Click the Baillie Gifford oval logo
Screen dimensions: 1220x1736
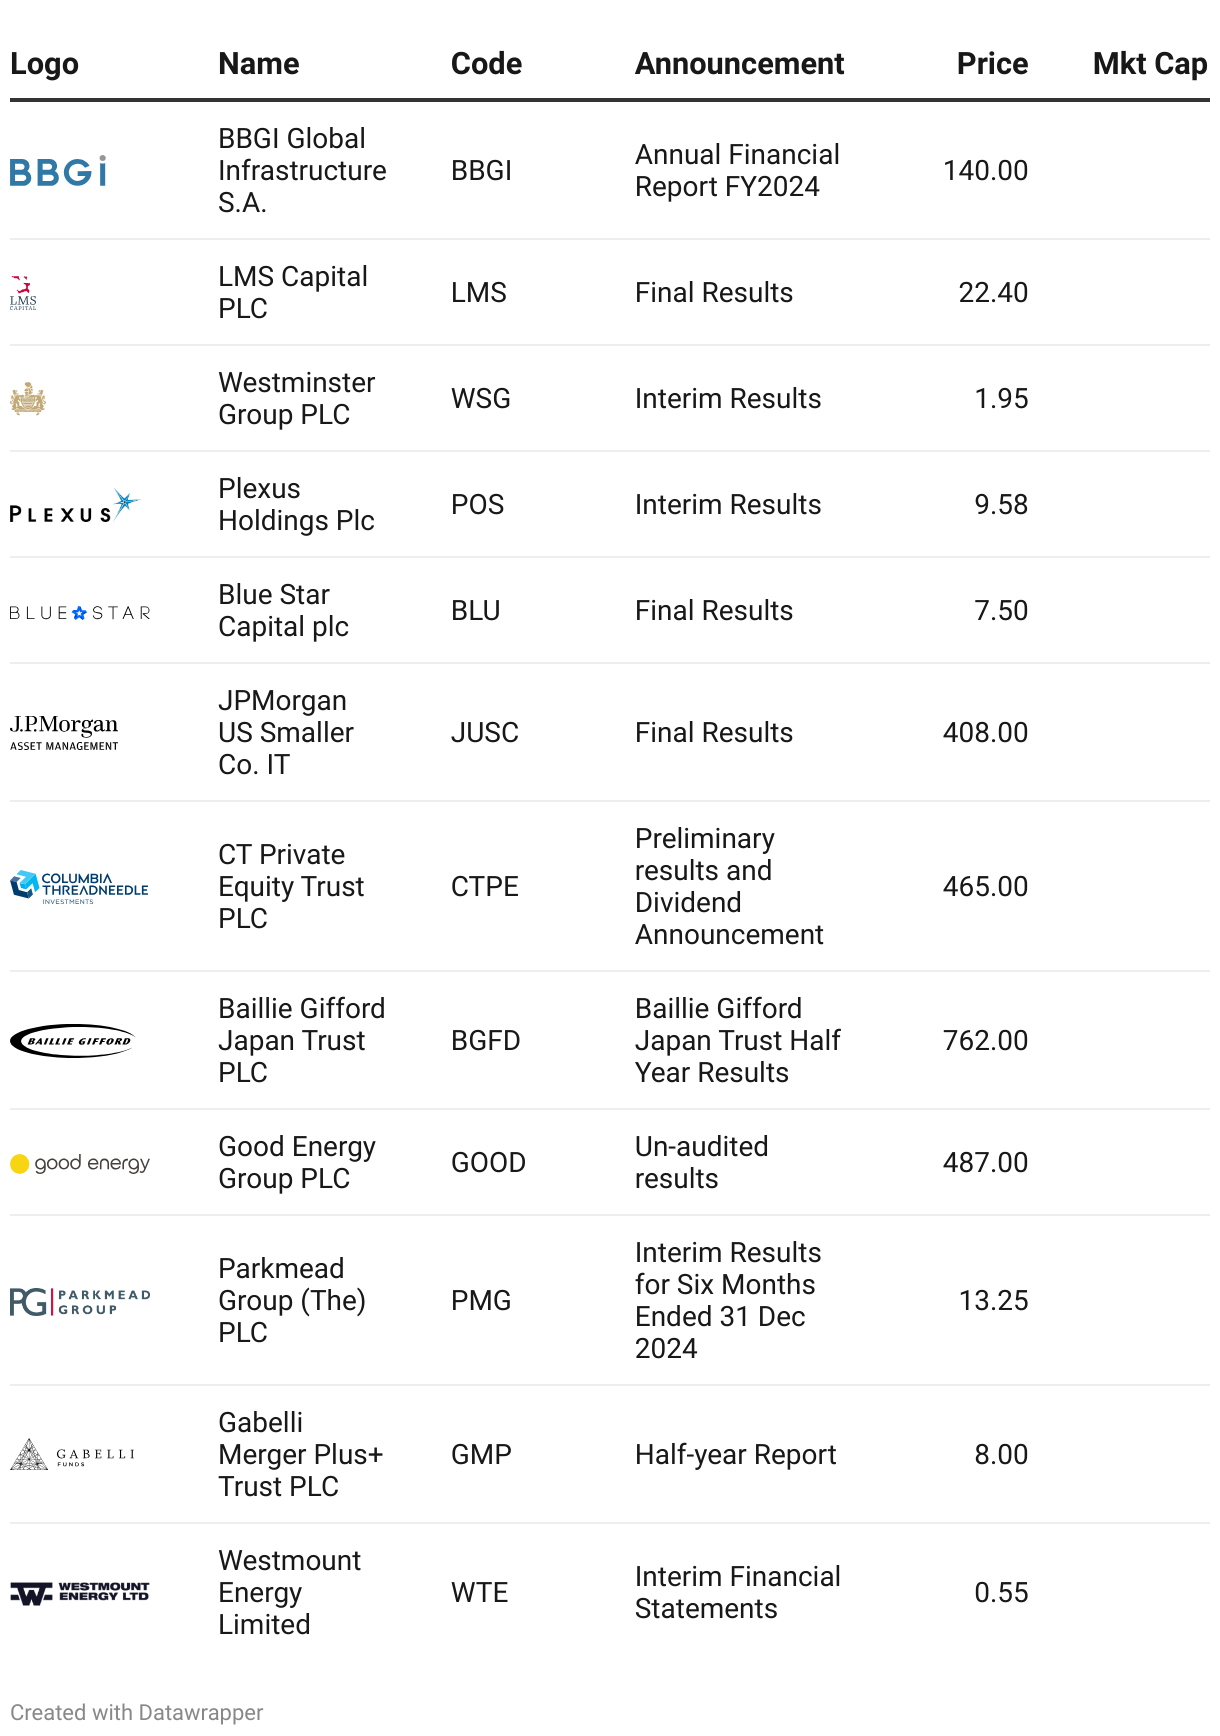[72, 1041]
